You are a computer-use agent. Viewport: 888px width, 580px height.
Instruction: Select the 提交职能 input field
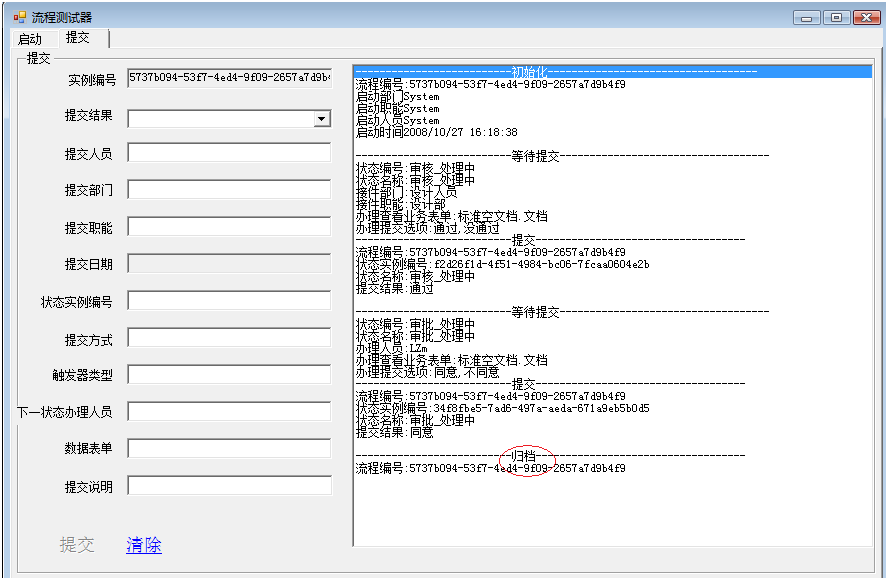tap(229, 227)
